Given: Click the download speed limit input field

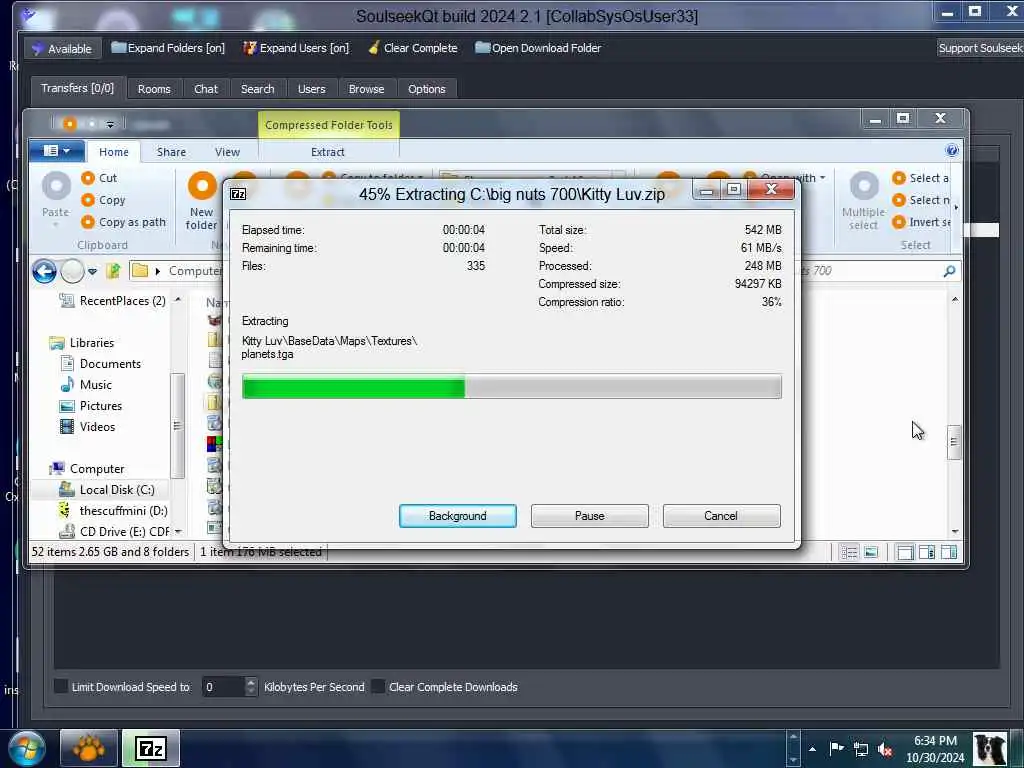Looking at the screenshot, I should click(223, 687).
